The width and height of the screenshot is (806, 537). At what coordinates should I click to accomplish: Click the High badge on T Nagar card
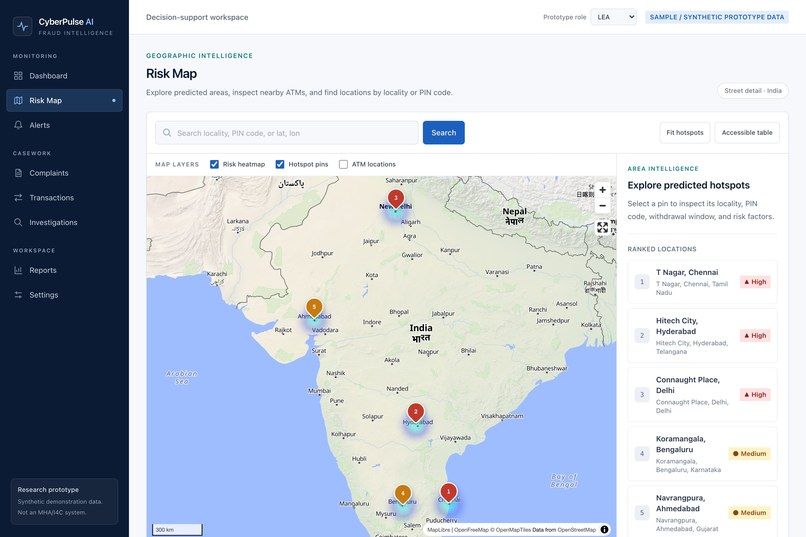click(755, 282)
